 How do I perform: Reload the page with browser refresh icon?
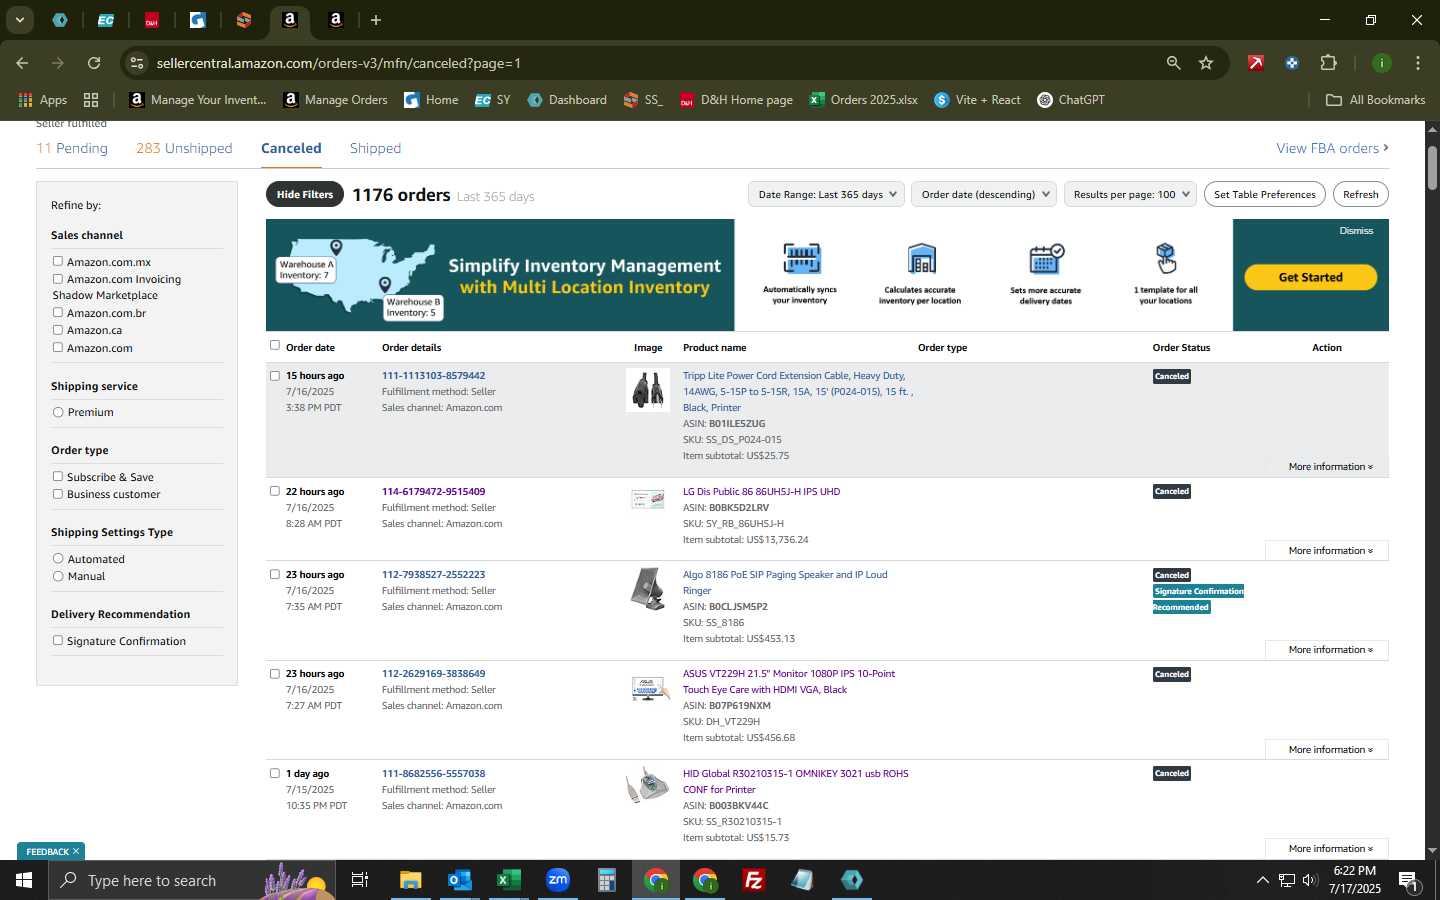click(94, 63)
